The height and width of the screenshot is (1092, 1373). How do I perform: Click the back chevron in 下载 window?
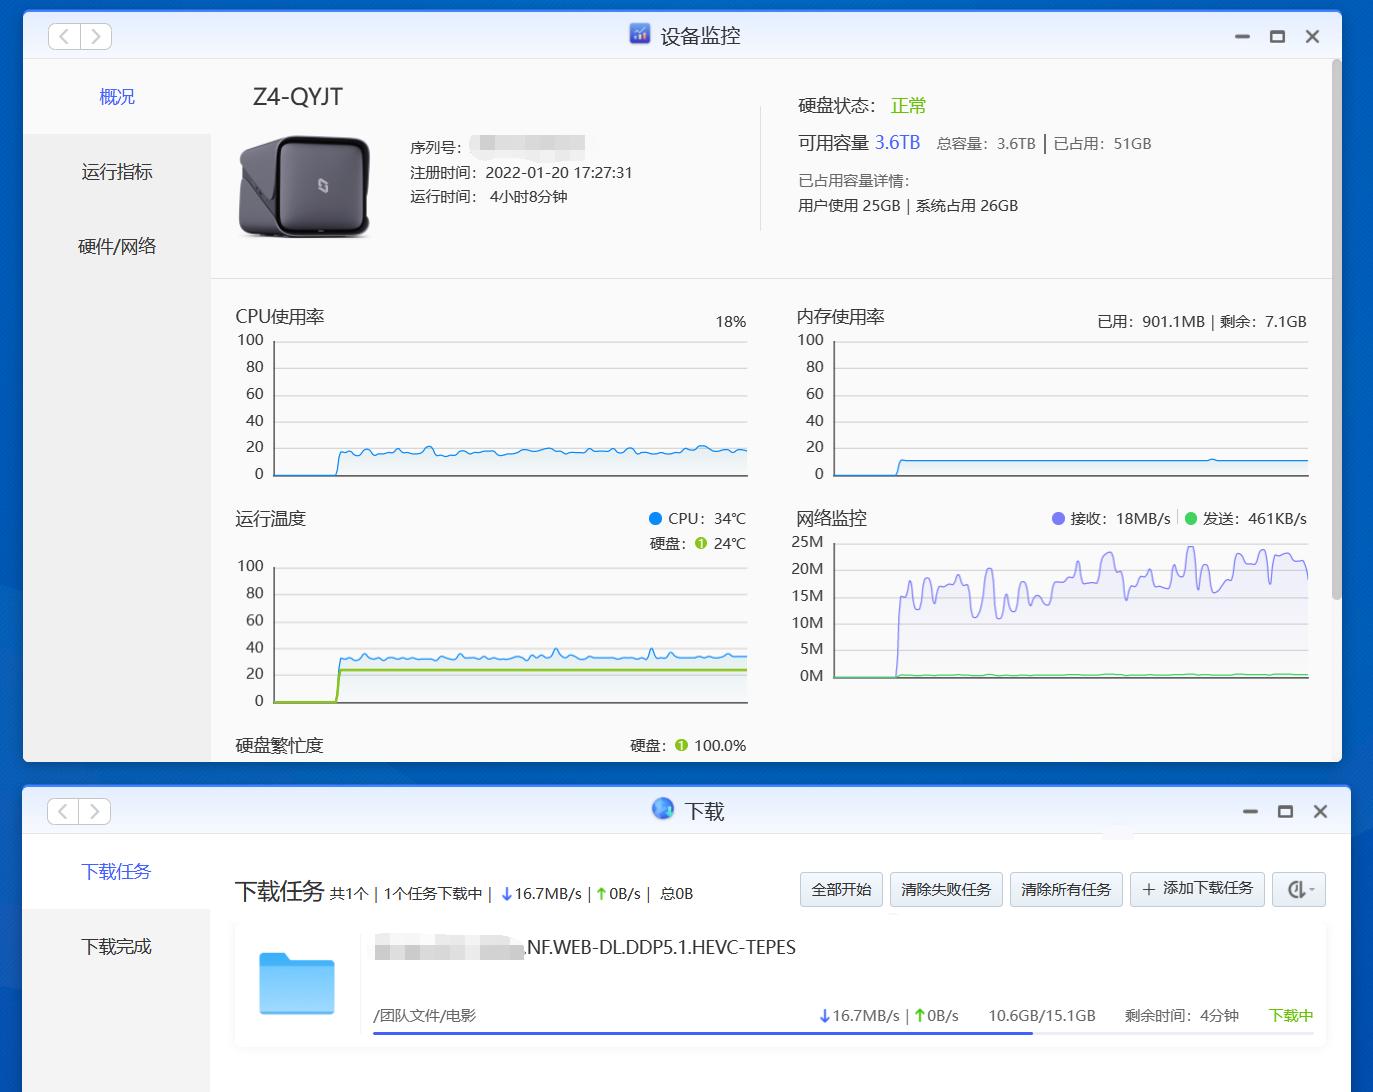pos(63,810)
